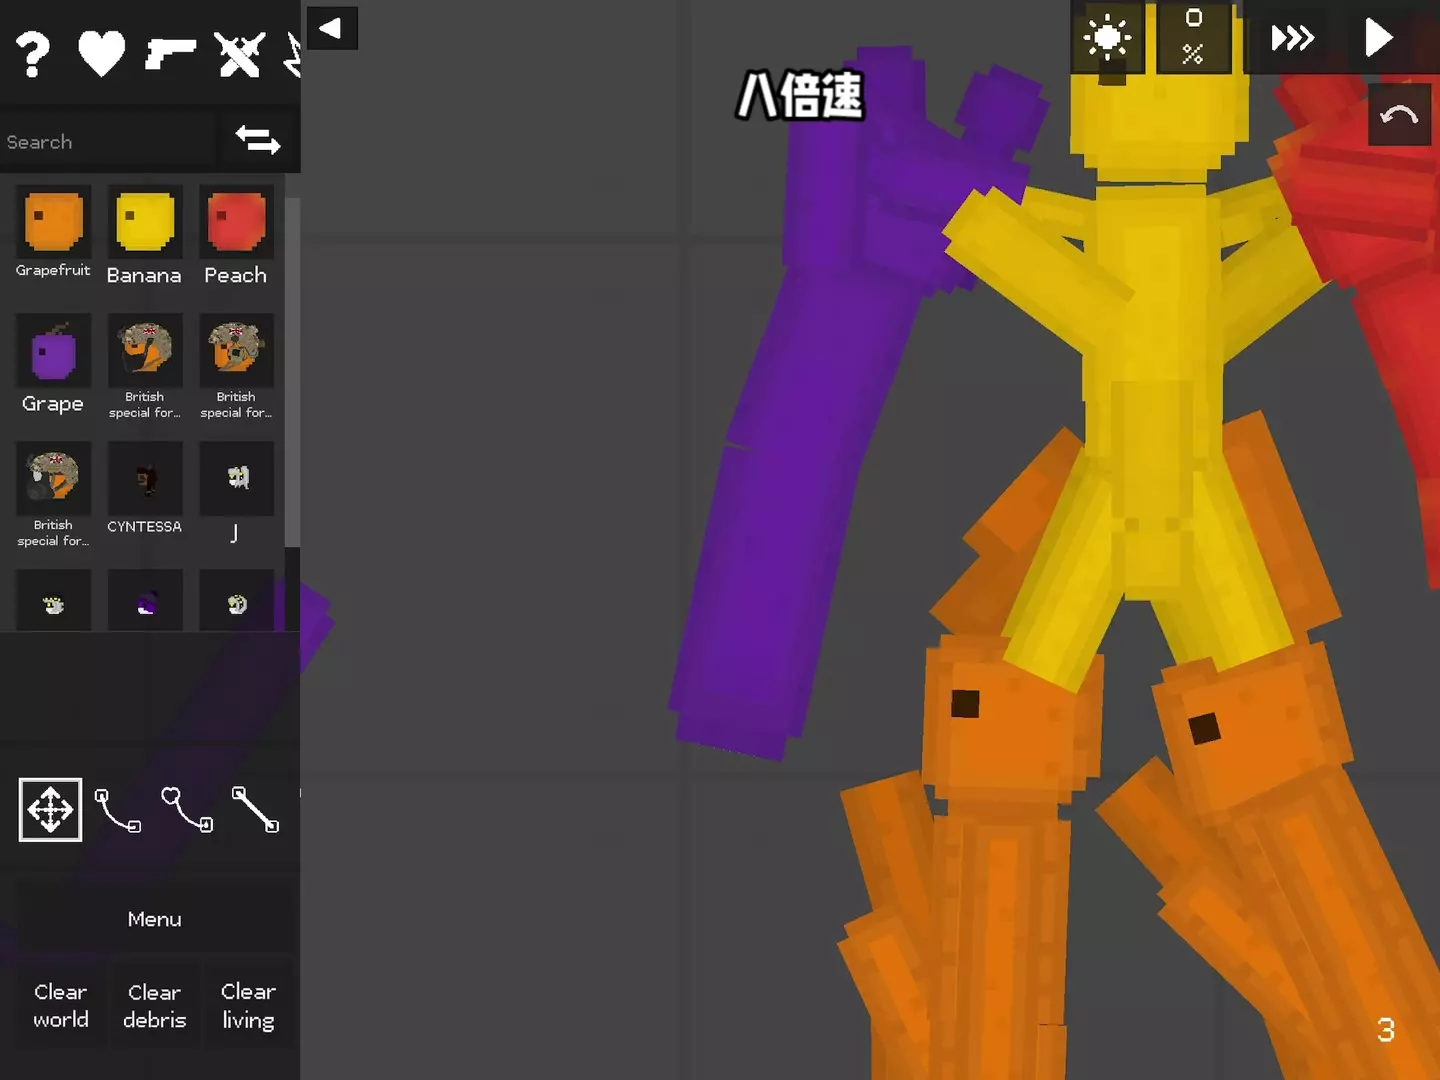Click the play button
This screenshot has width=1440, height=1080.
click(x=1379, y=38)
